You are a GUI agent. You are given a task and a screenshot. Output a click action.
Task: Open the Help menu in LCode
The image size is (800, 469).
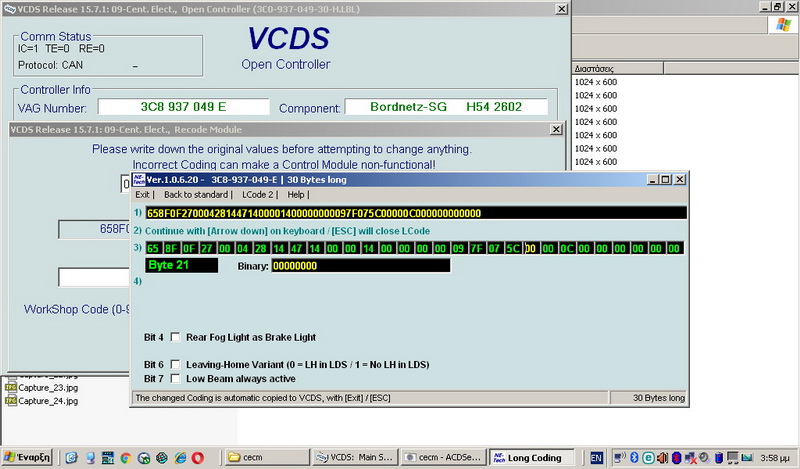point(295,194)
